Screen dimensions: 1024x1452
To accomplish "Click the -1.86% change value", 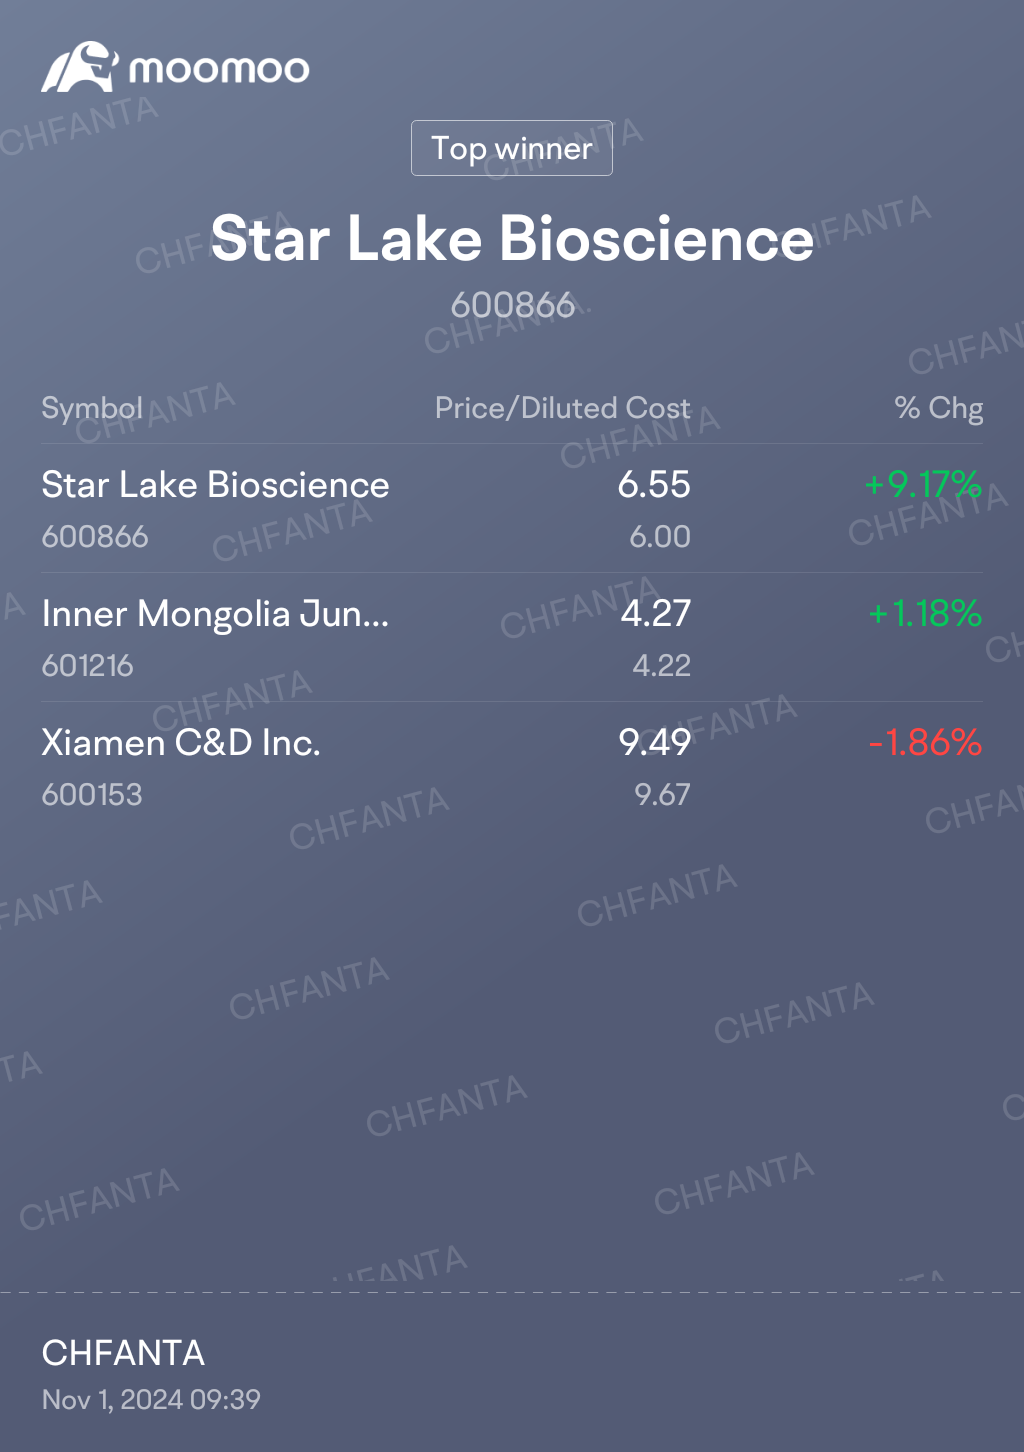I will point(925,742).
